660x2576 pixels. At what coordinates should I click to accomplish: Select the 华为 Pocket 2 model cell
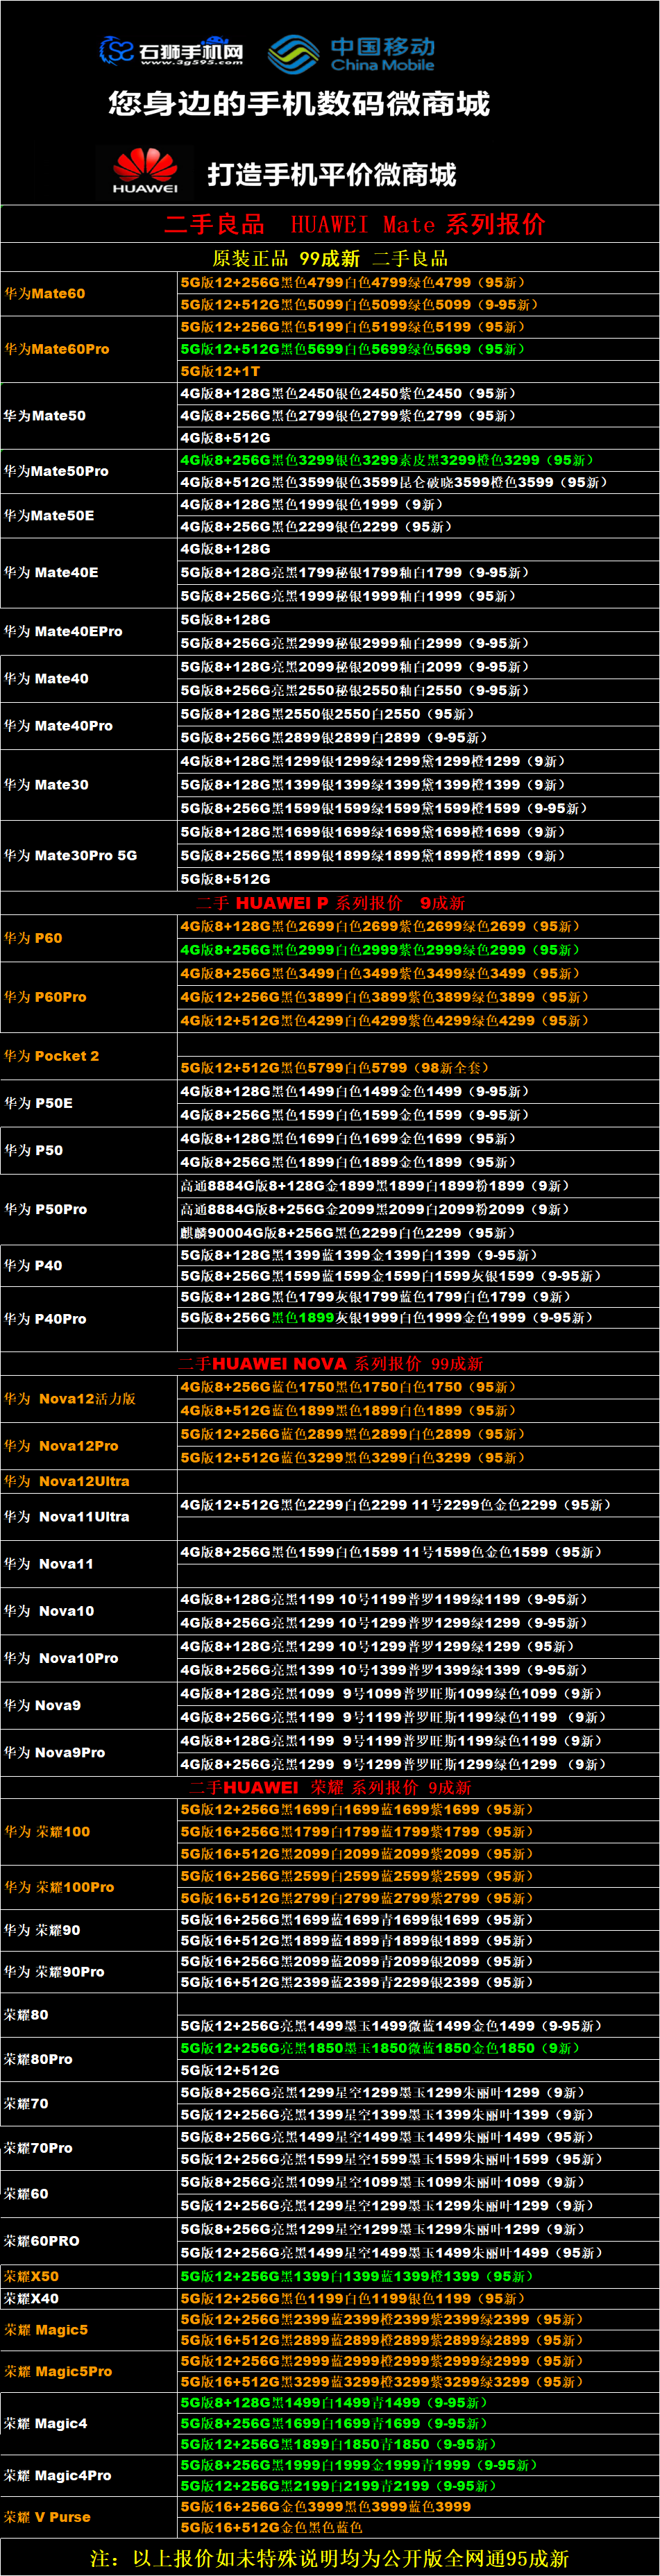coord(89,1056)
